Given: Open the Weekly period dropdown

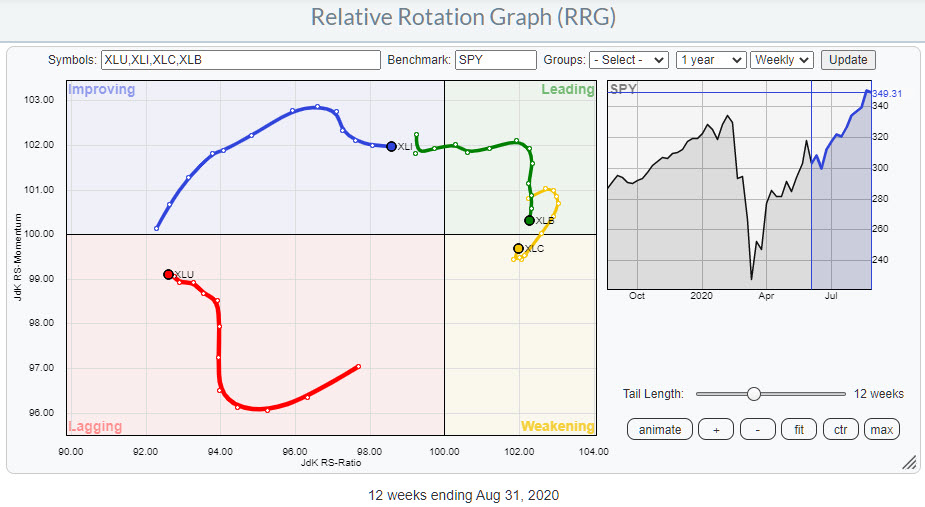Looking at the screenshot, I should (782, 60).
